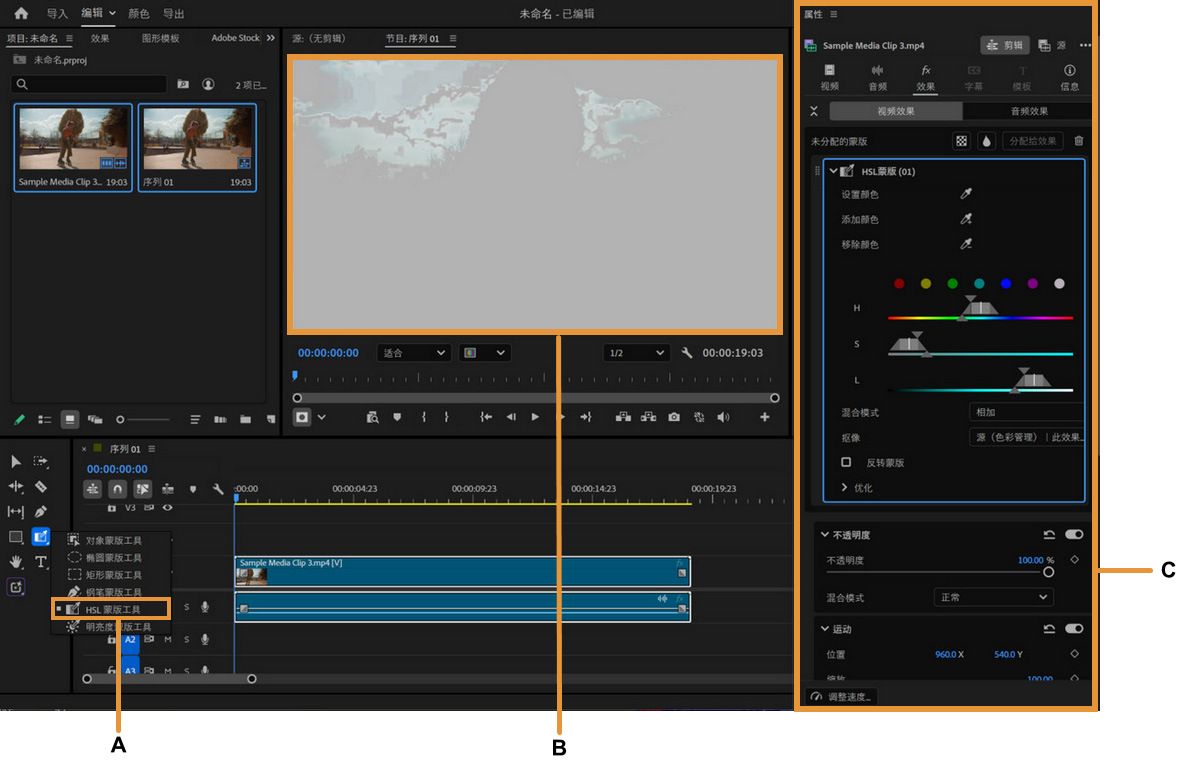Open the color display mode dropdown in monitor
1200x775 pixels.
(x=485, y=353)
